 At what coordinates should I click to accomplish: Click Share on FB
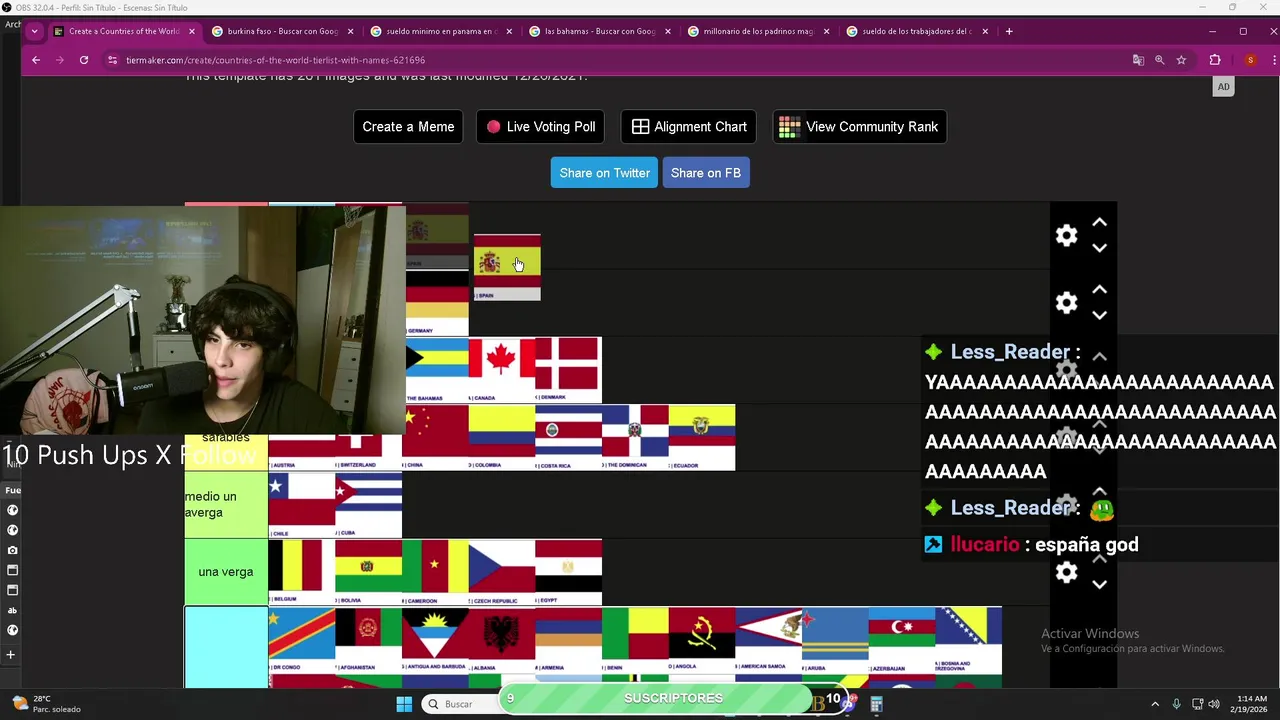point(706,173)
